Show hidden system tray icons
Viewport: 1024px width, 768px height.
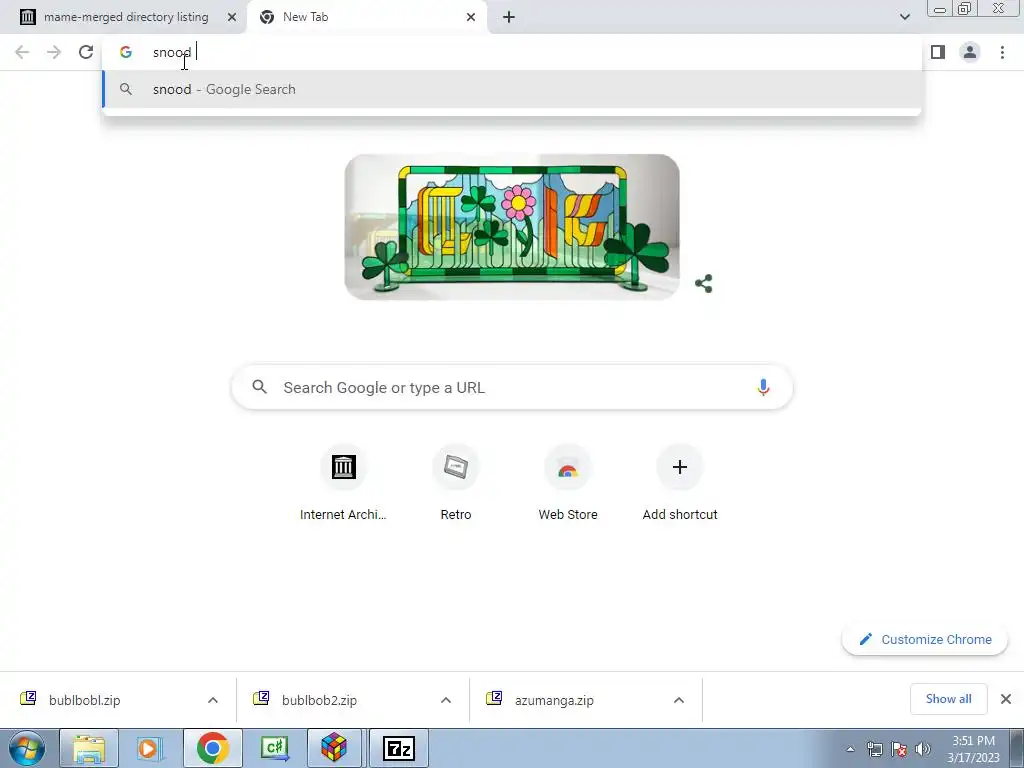click(x=850, y=749)
